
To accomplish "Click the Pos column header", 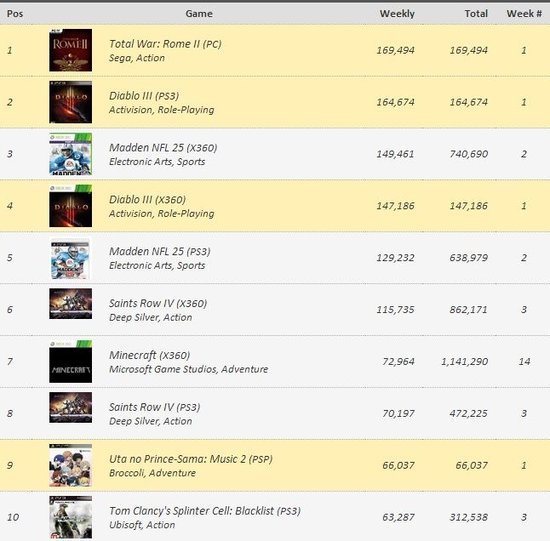I will click(x=15, y=14).
